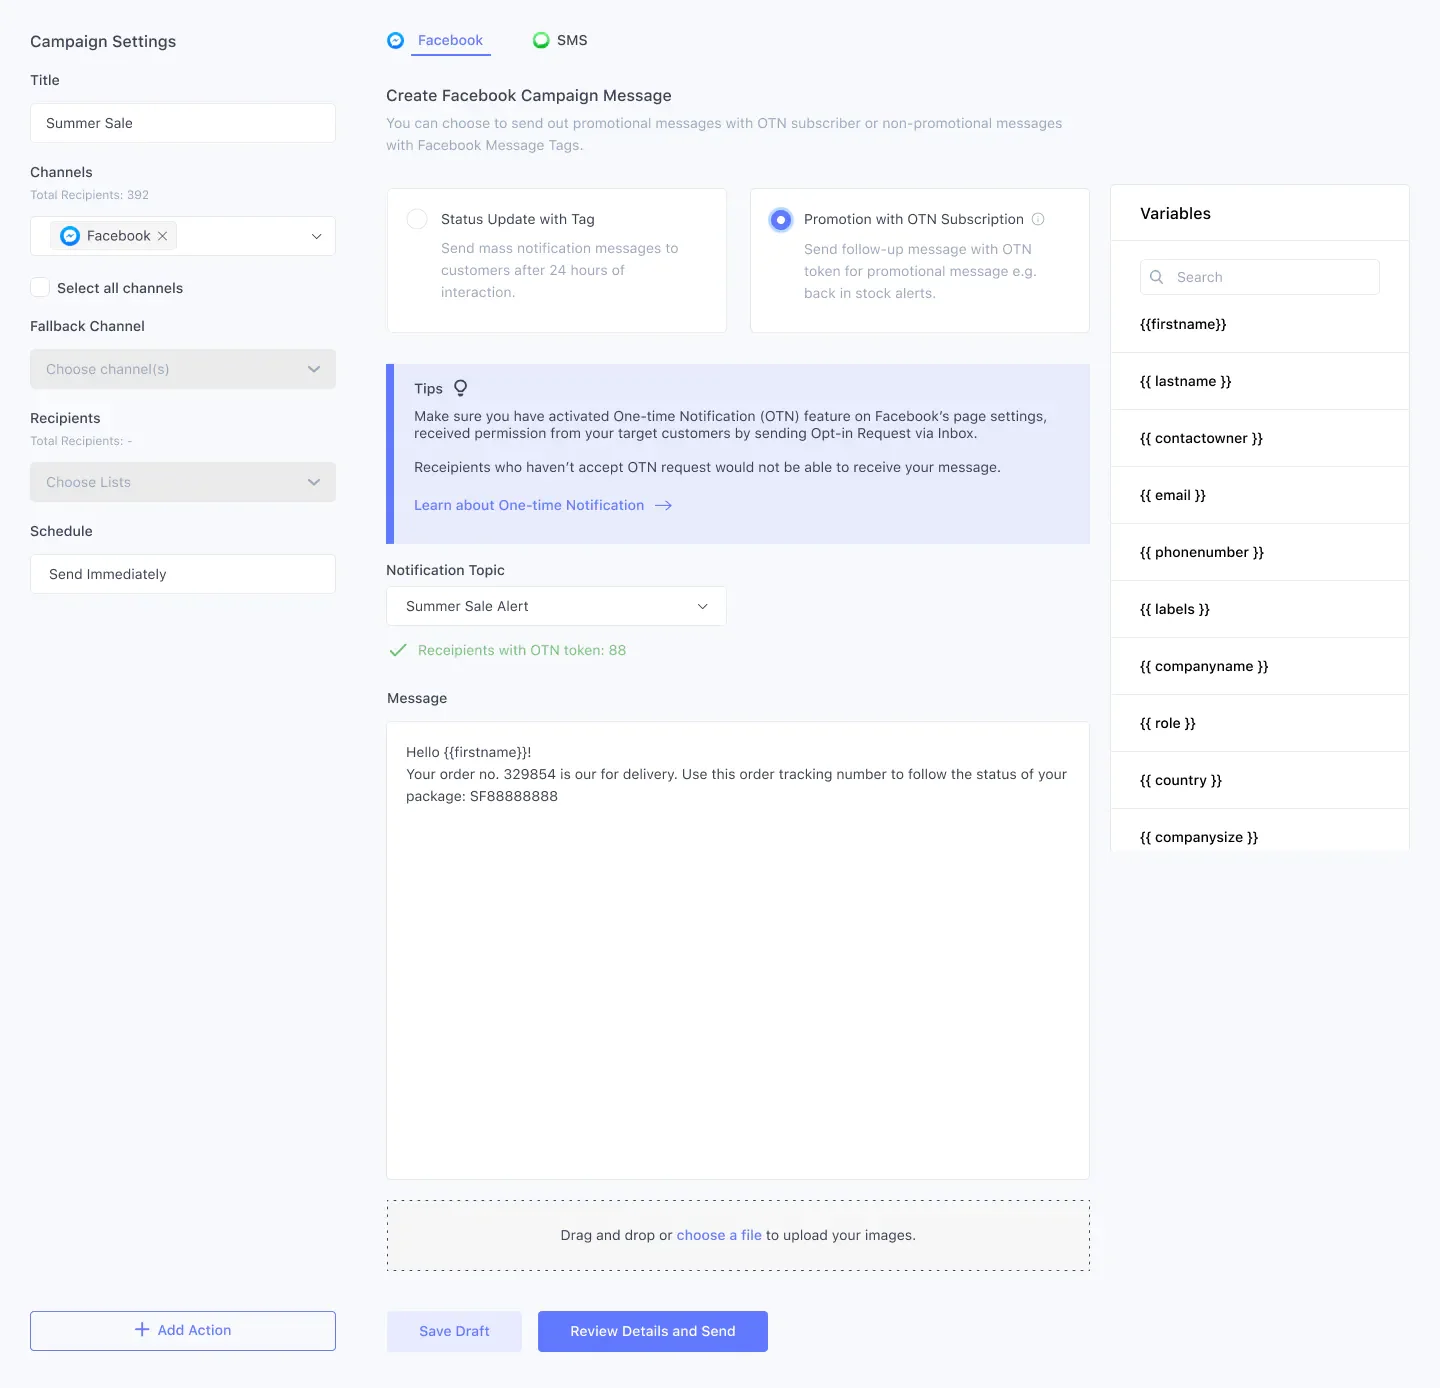
Task: Click the search icon in Variables panel
Action: coord(1157,277)
